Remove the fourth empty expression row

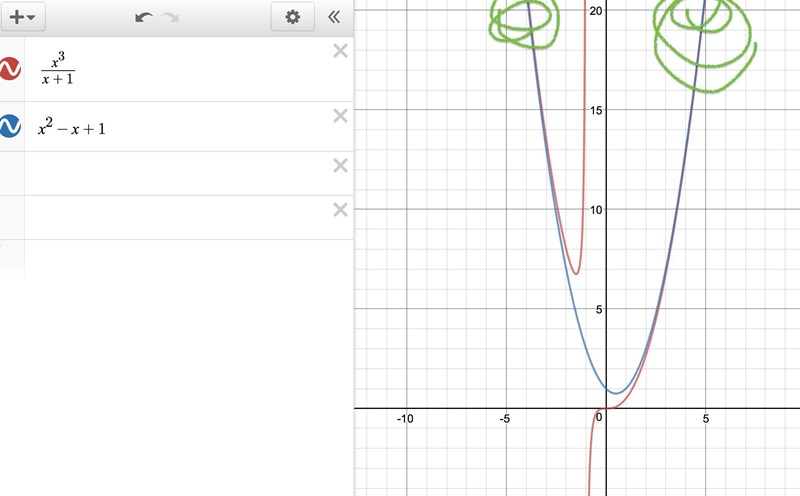pyautogui.click(x=340, y=209)
